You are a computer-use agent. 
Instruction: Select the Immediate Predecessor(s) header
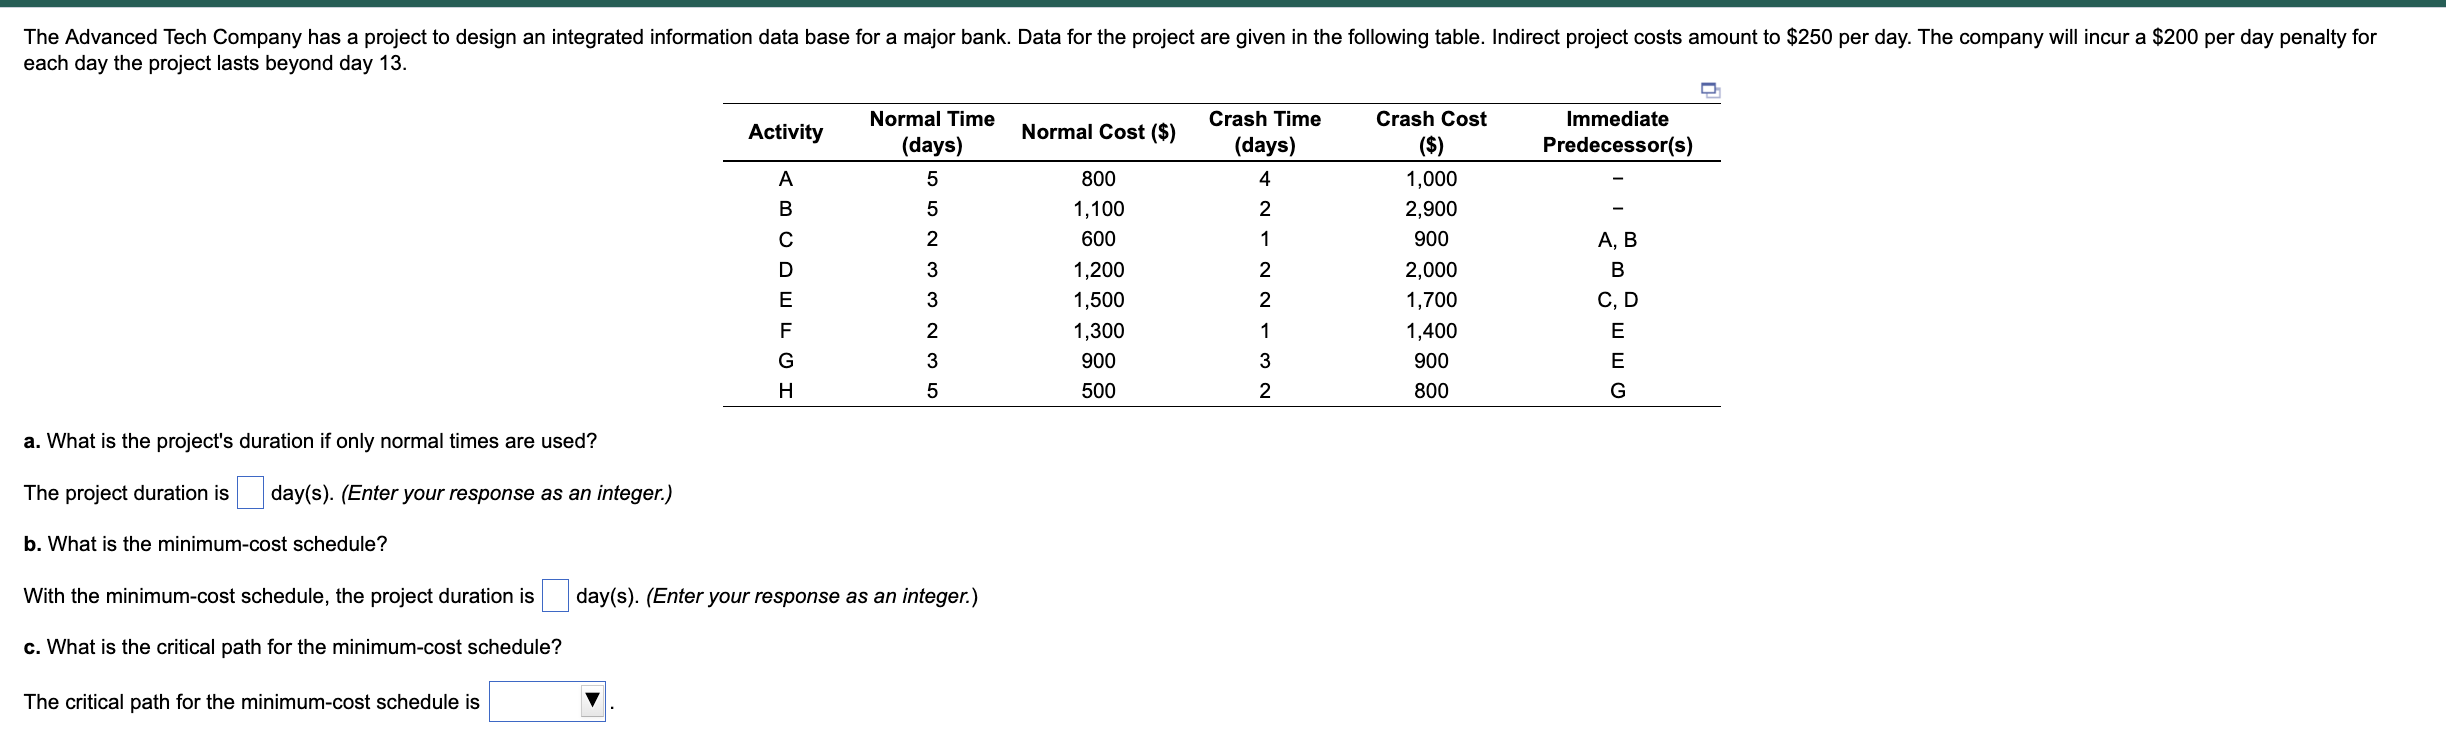coord(1617,130)
